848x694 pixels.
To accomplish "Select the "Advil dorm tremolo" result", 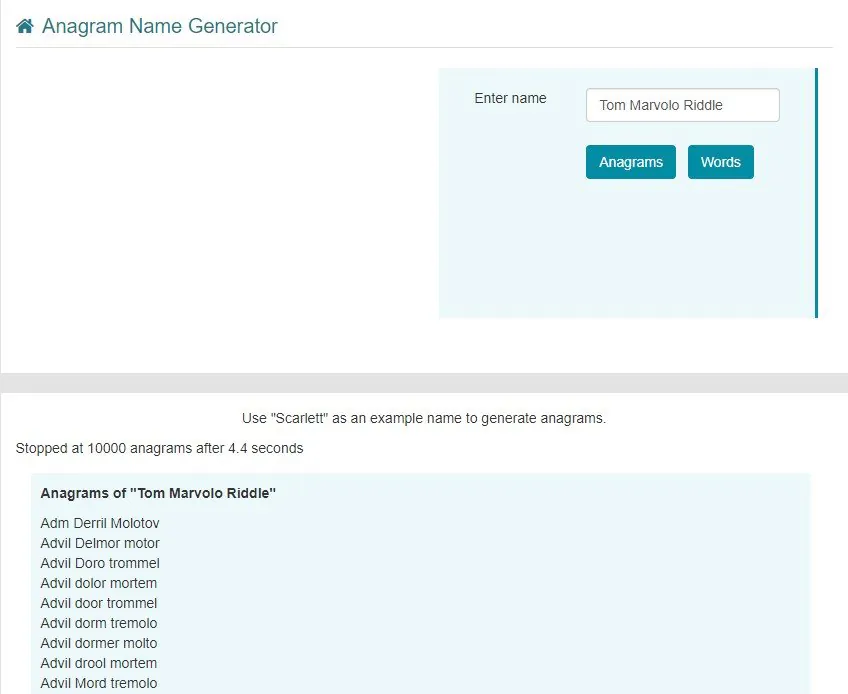I will pos(99,623).
